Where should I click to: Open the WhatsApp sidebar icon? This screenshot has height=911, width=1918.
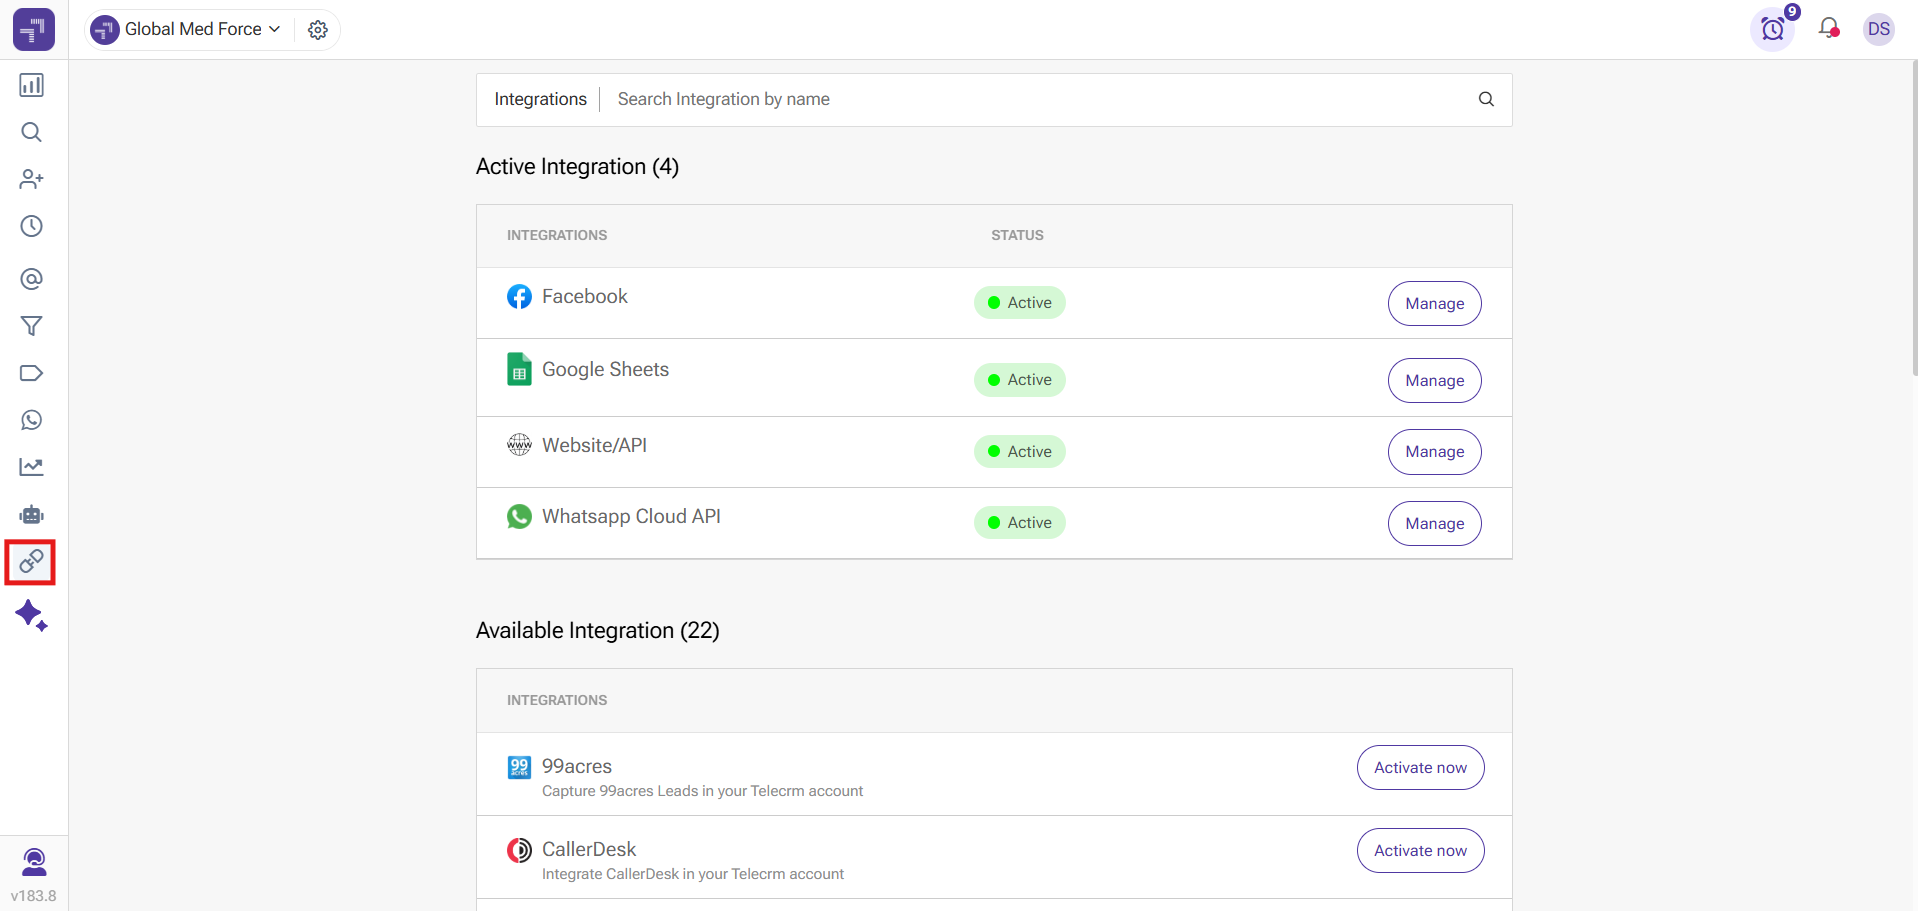point(32,420)
